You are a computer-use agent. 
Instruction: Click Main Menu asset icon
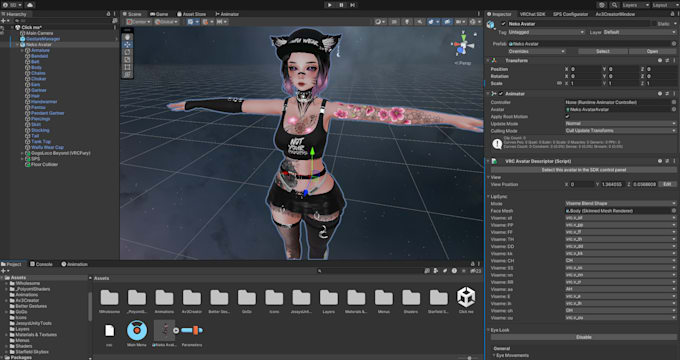coord(137,331)
